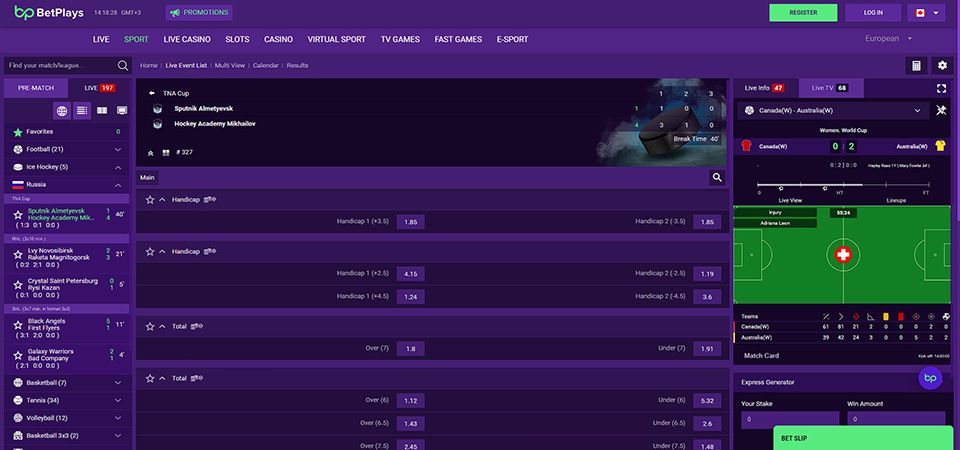Viewport: 960px width, 450px height.
Task: Switch to Live TV tab
Action: pos(831,88)
